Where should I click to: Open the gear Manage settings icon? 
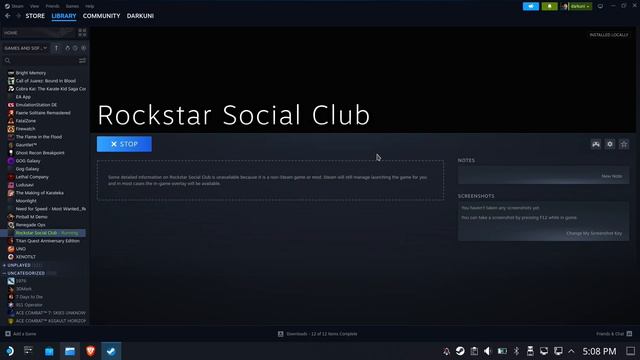click(610, 144)
